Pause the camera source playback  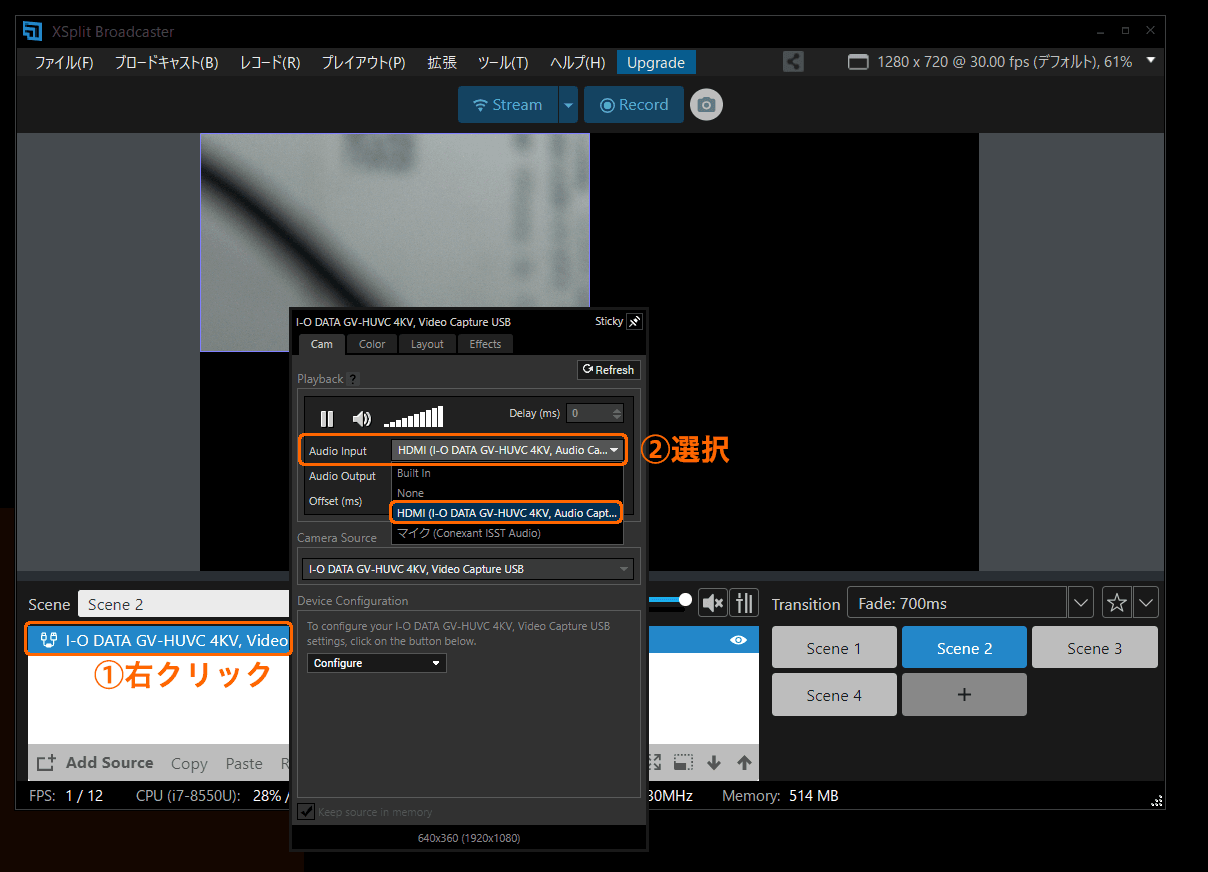[327, 419]
